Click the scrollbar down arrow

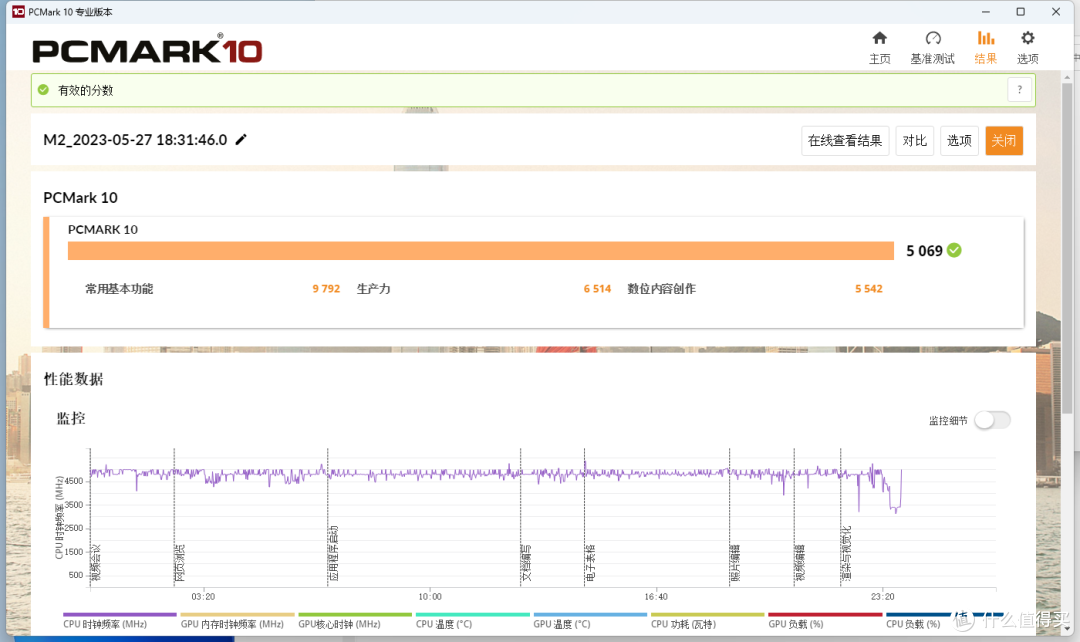(1068, 629)
